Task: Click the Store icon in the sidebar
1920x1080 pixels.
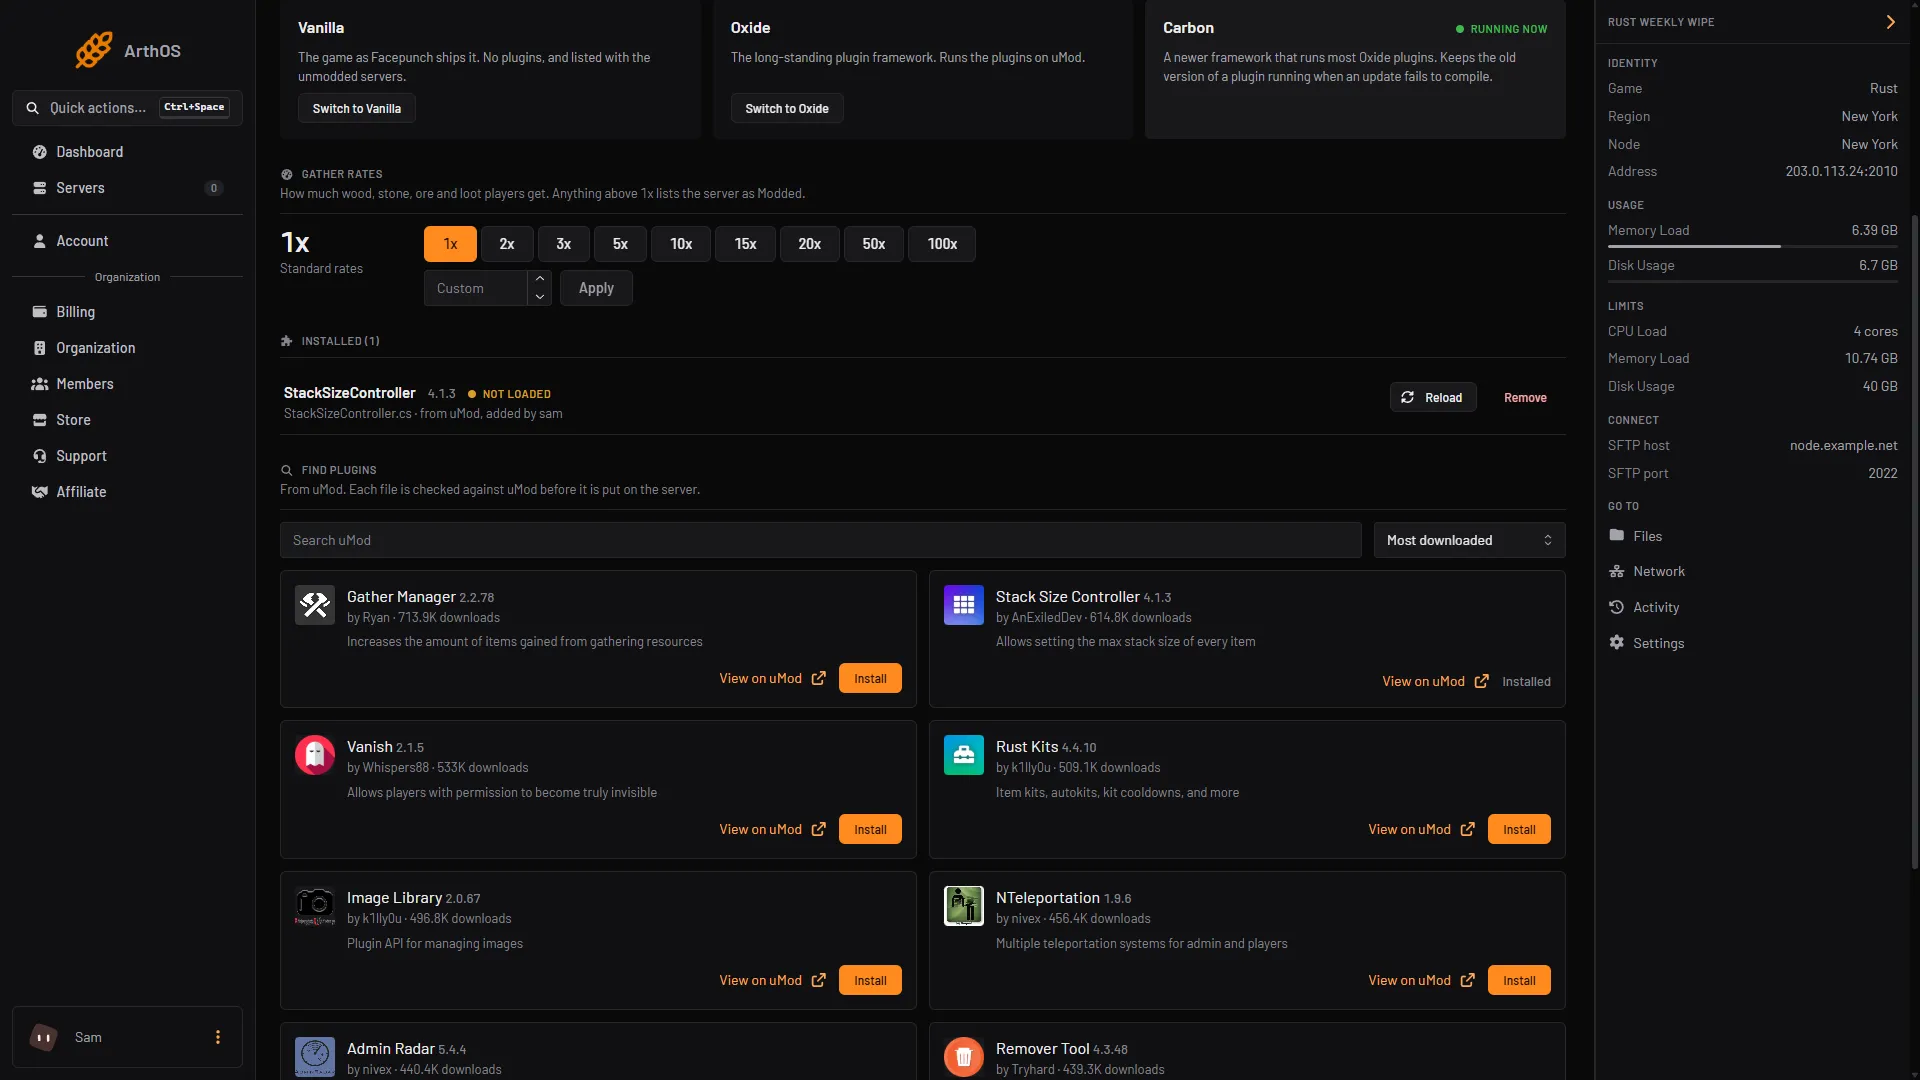Action: click(40, 420)
